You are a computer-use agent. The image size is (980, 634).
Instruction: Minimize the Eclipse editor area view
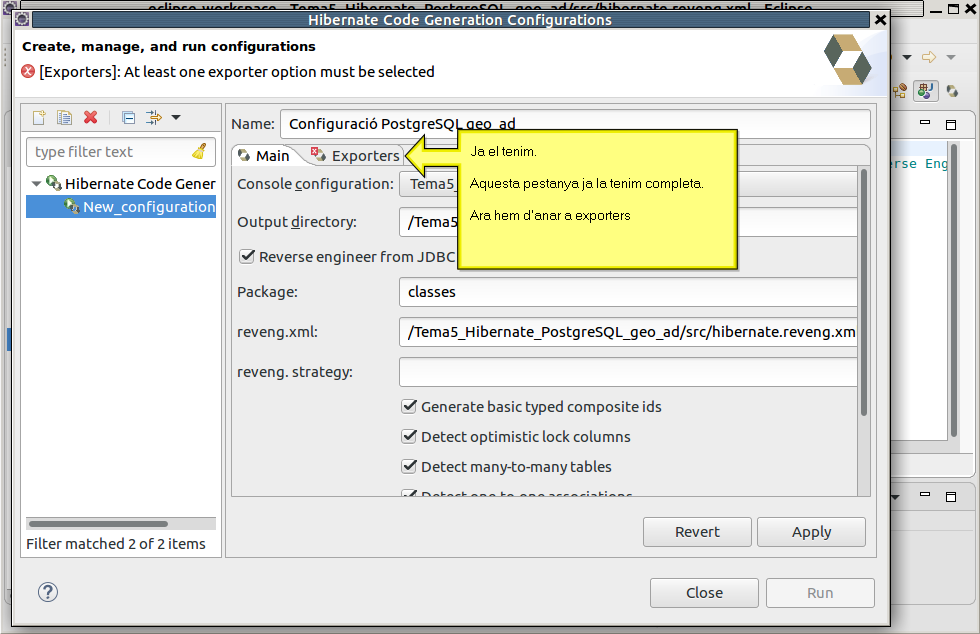[x=925, y=123]
